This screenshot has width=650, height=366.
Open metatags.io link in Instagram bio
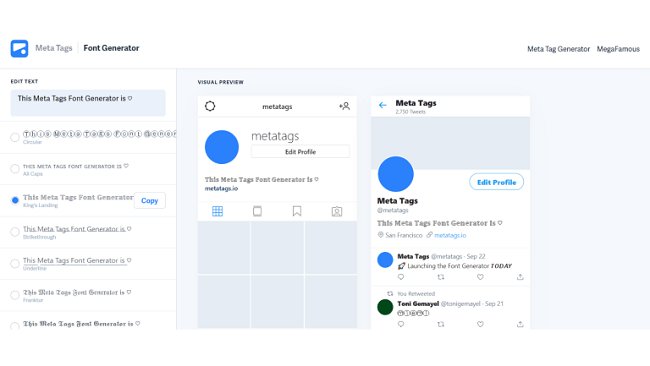(x=221, y=189)
